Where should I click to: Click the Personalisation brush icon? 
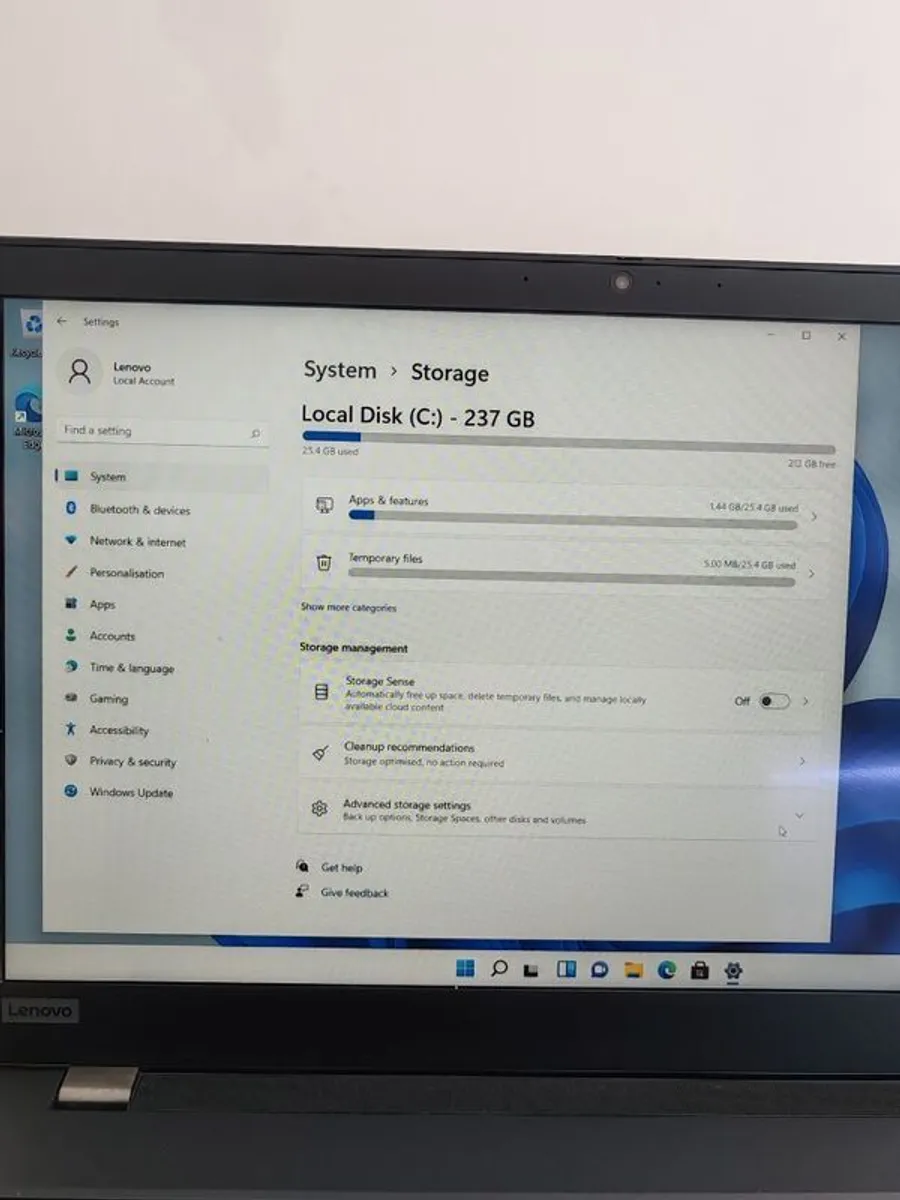[x=71, y=572]
